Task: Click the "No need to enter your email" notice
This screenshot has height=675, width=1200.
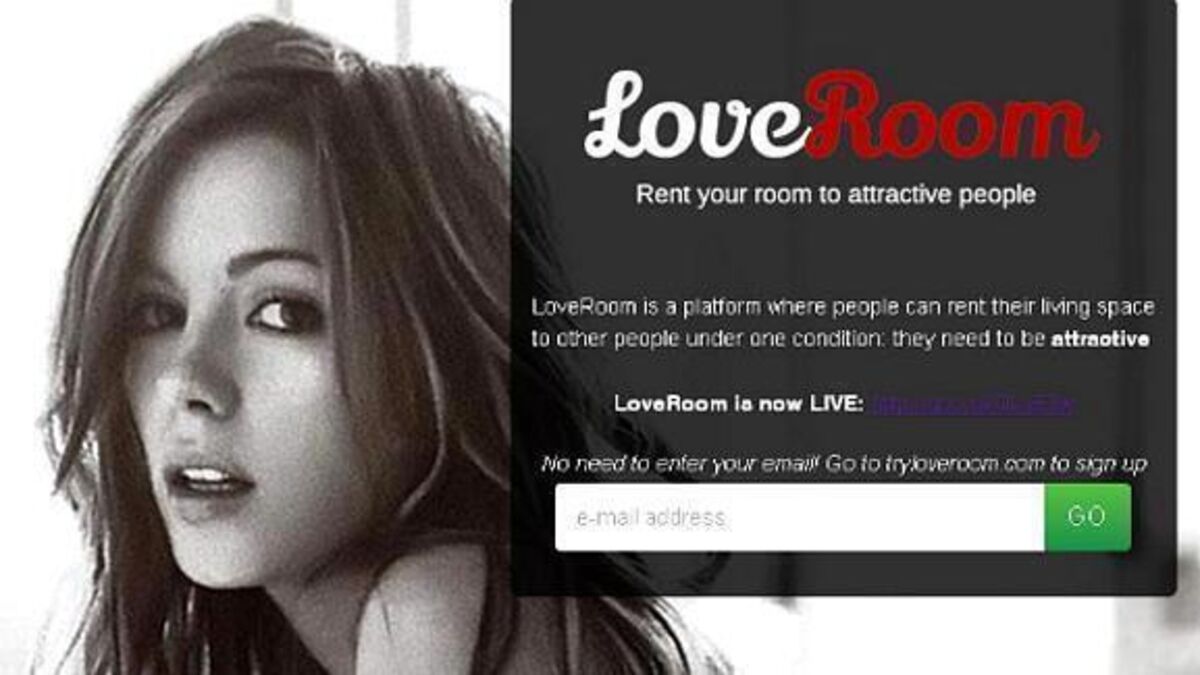Action: point(681,464)
